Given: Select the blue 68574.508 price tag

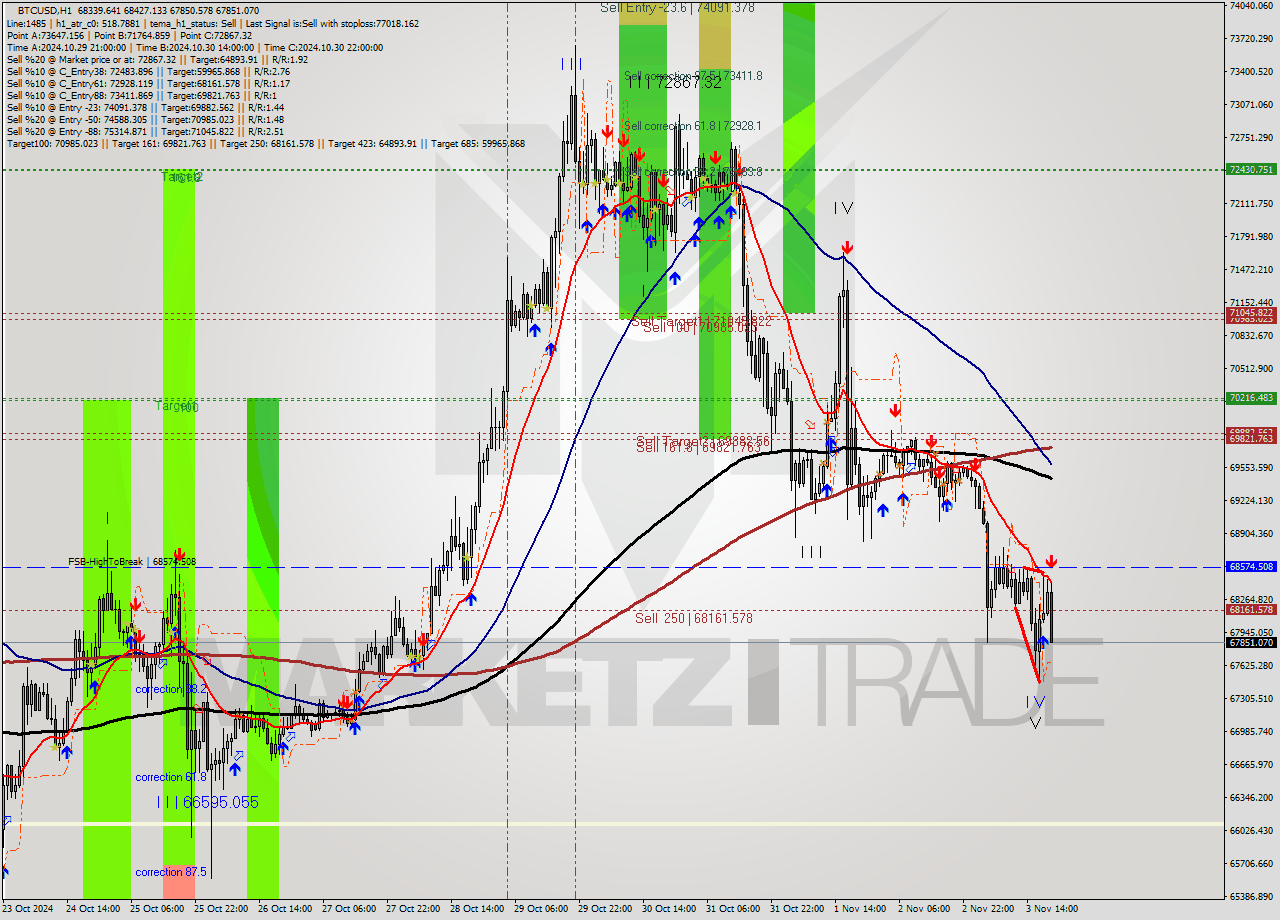Looking at the screenshot, I should pyautogui.click(x=1251, y=566).
